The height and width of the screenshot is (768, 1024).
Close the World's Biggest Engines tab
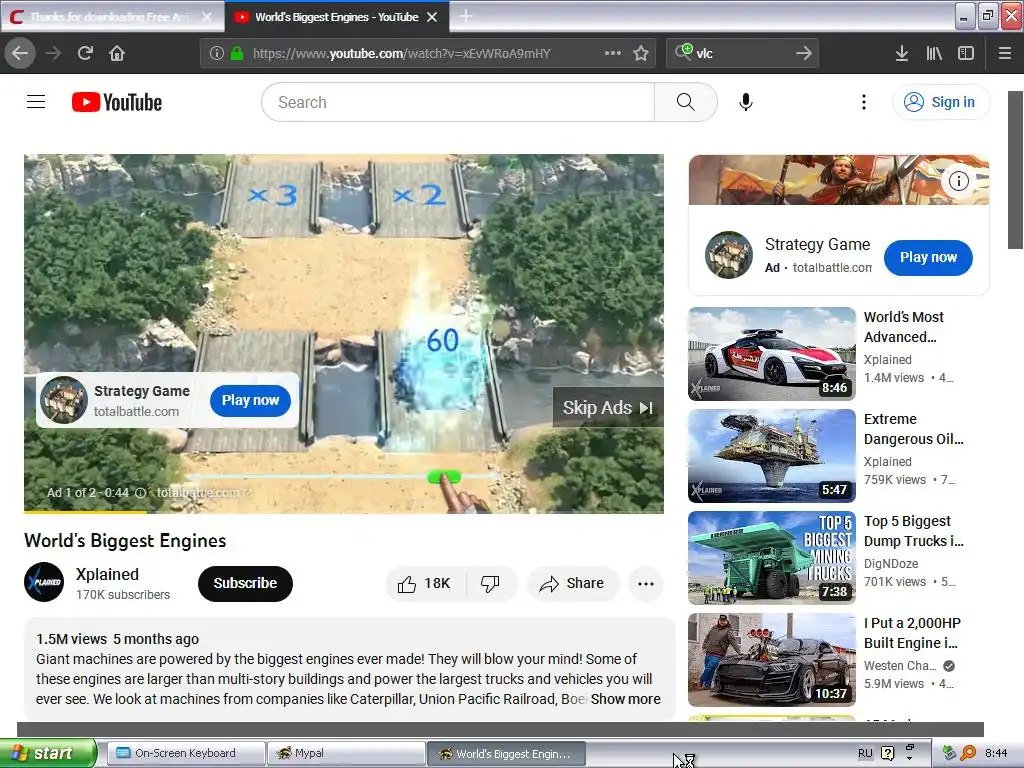coord(432,17)
